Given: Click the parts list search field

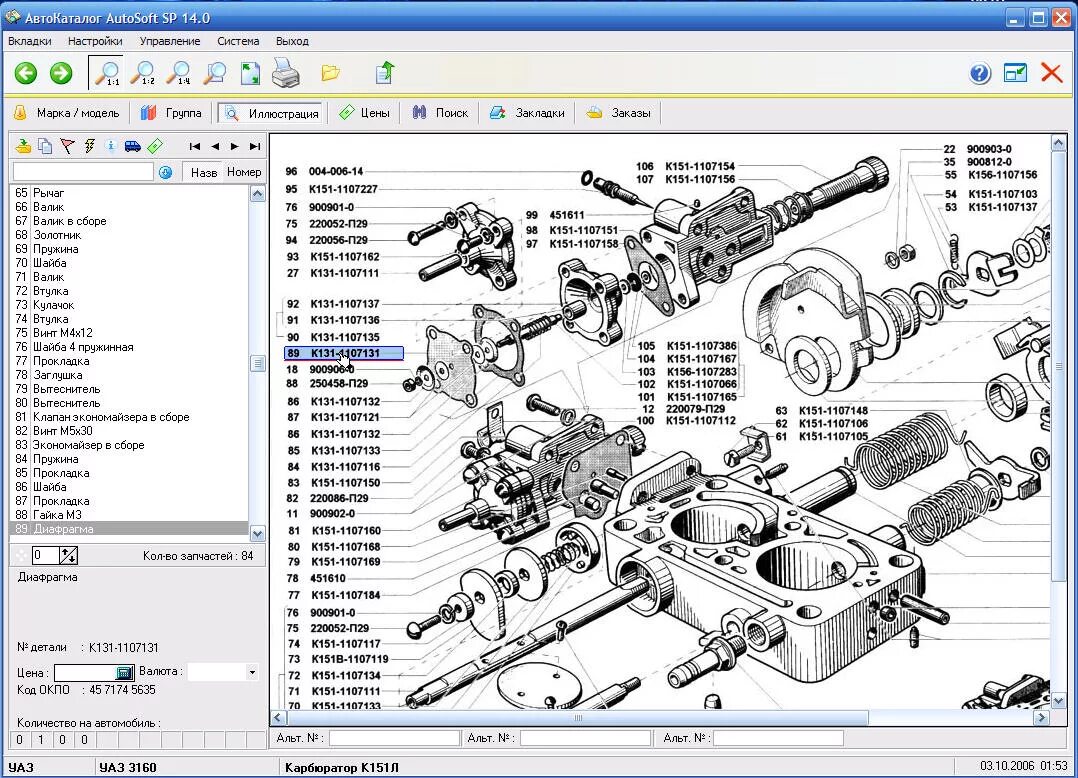Looking at the screenshot, I should coord(83,172).
